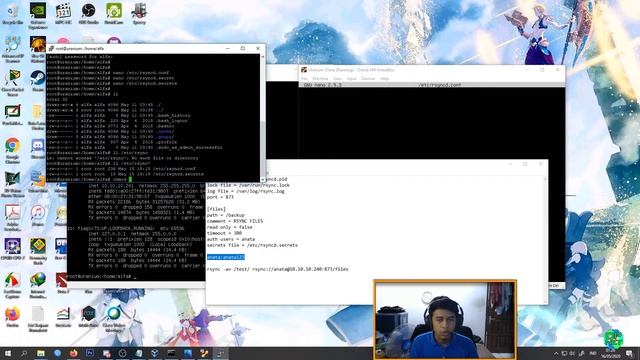Launch iTunes from the desktop
The width and height of the screenshot is (640, 360).
click(38, 214)
